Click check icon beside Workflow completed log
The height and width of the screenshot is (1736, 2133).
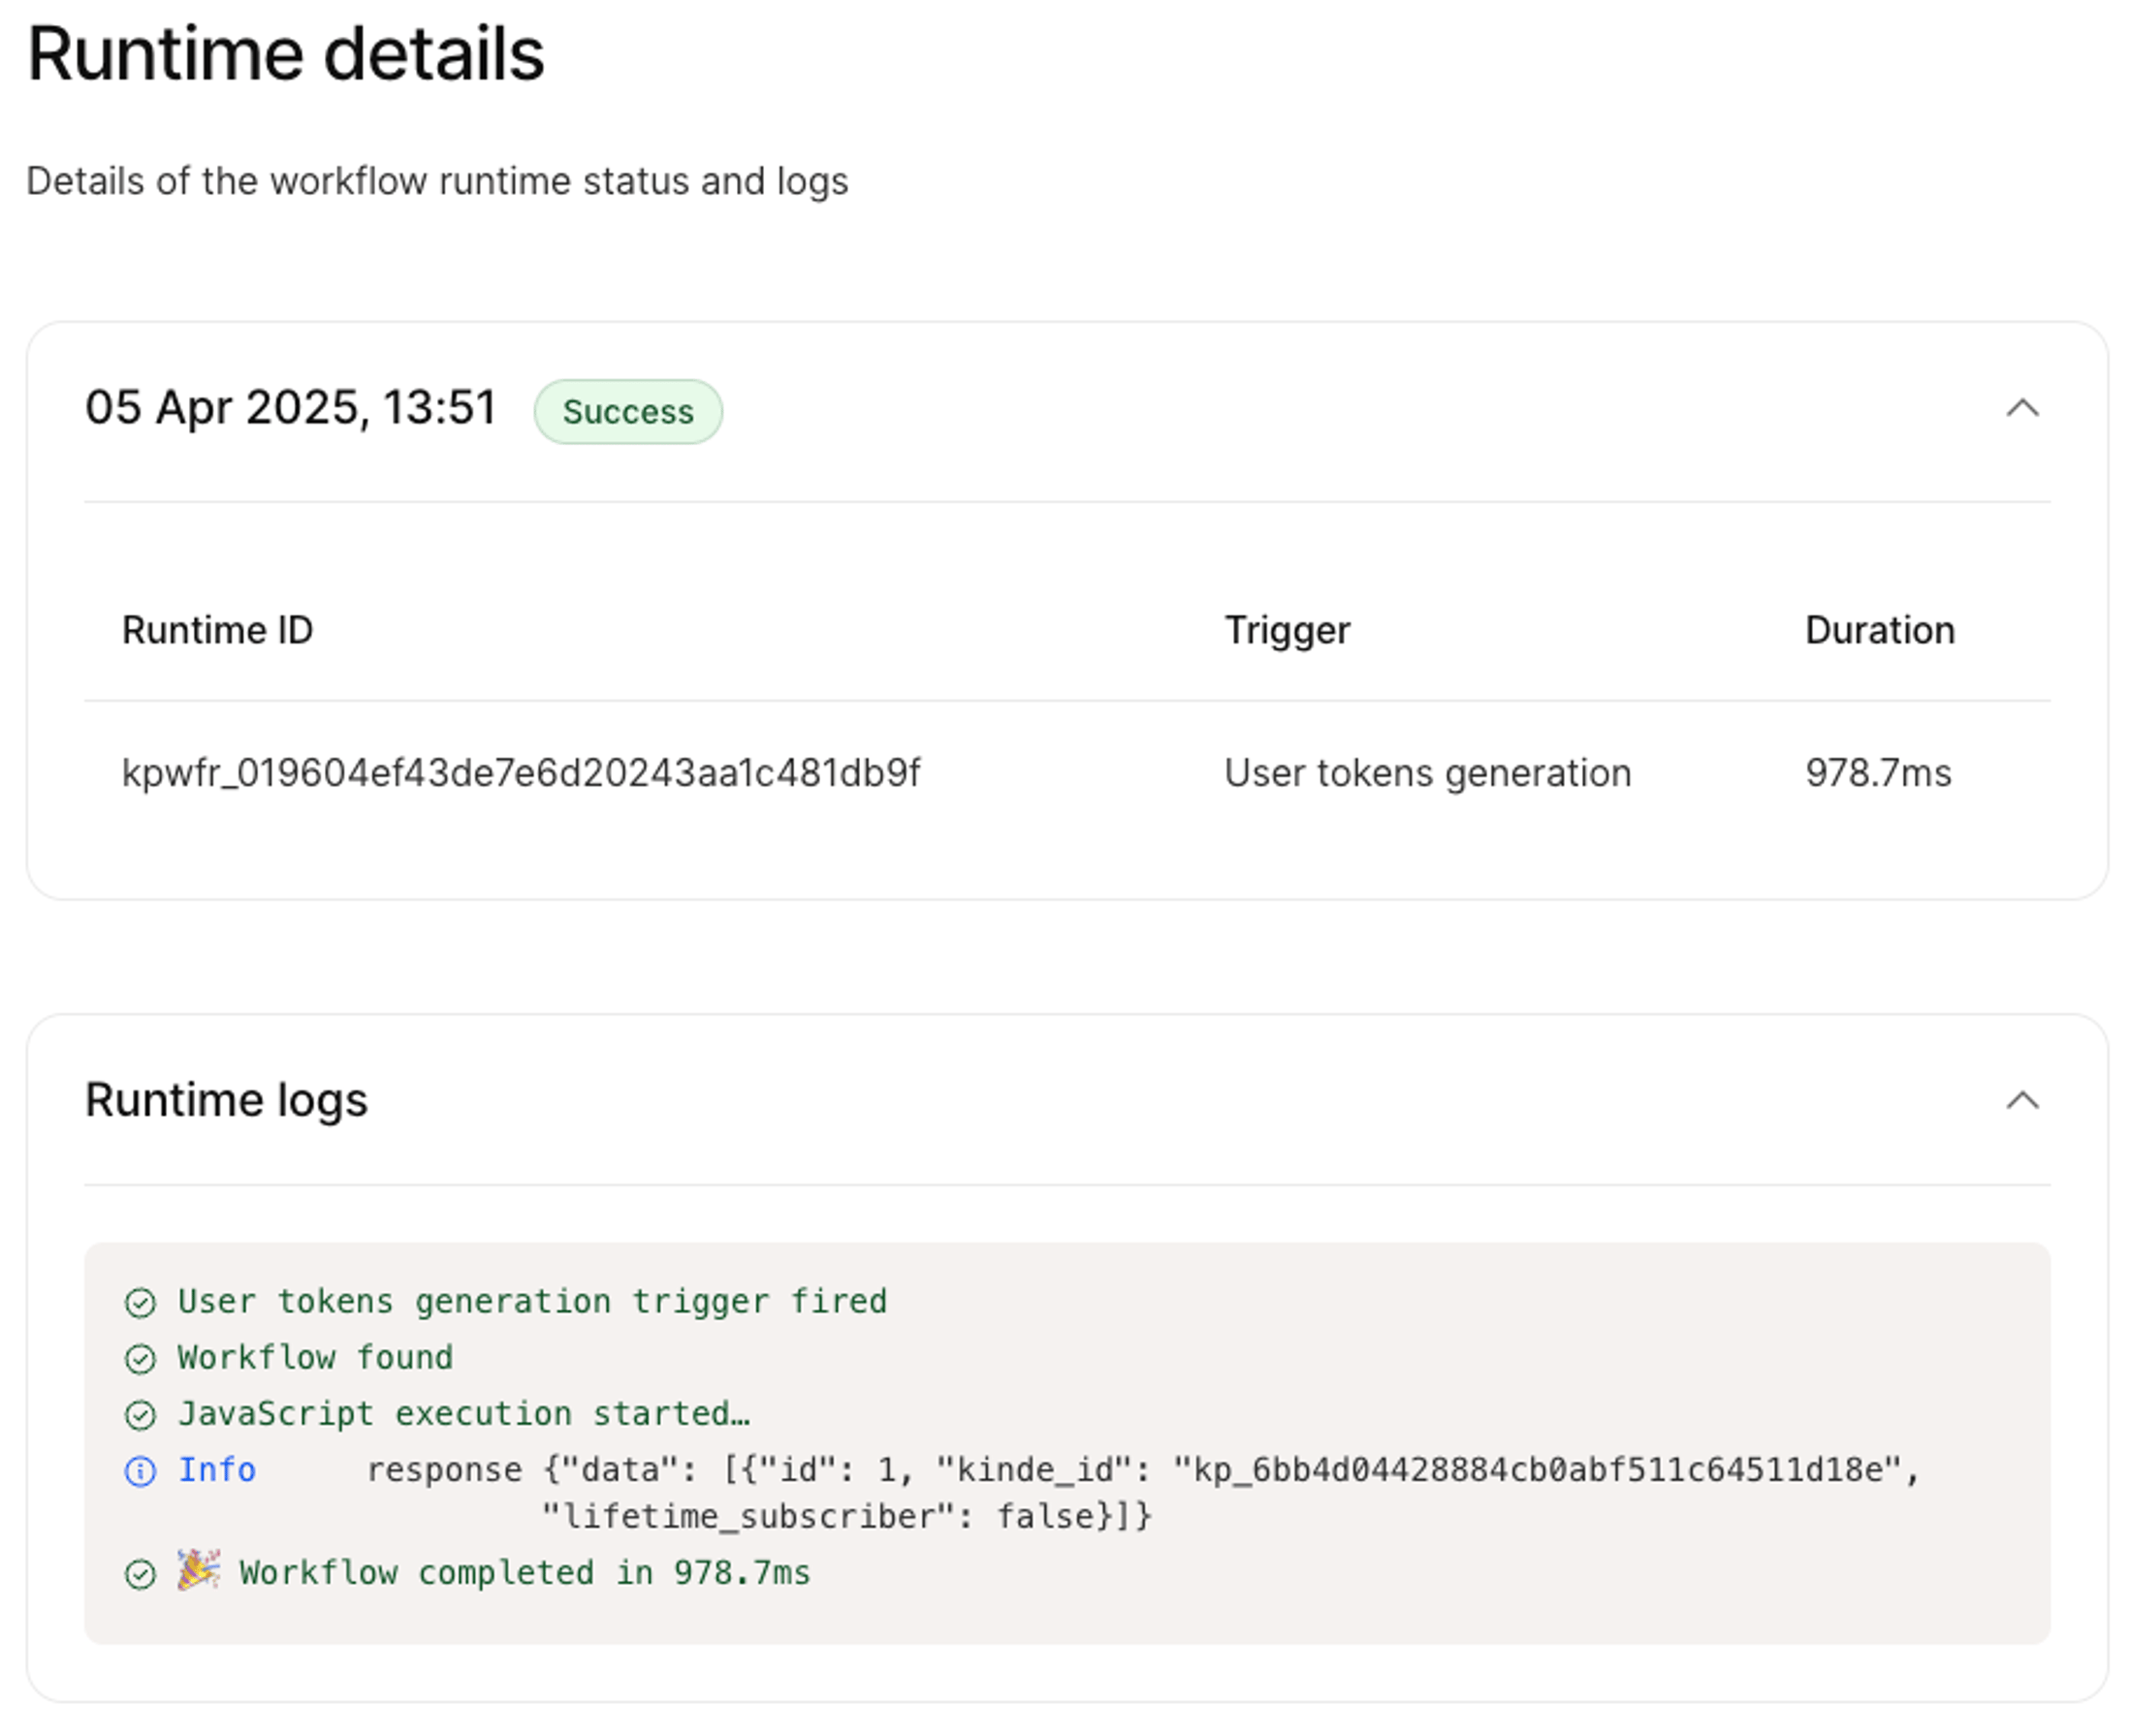pos(140,1575)
